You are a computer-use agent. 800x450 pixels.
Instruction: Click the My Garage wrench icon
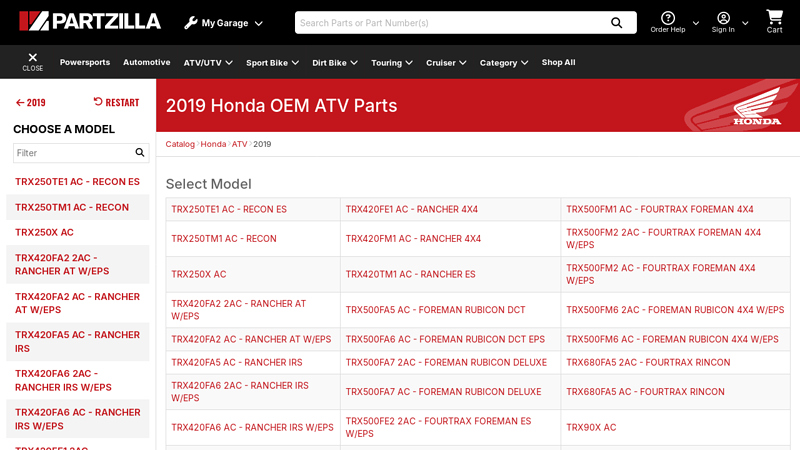point(191,23)
